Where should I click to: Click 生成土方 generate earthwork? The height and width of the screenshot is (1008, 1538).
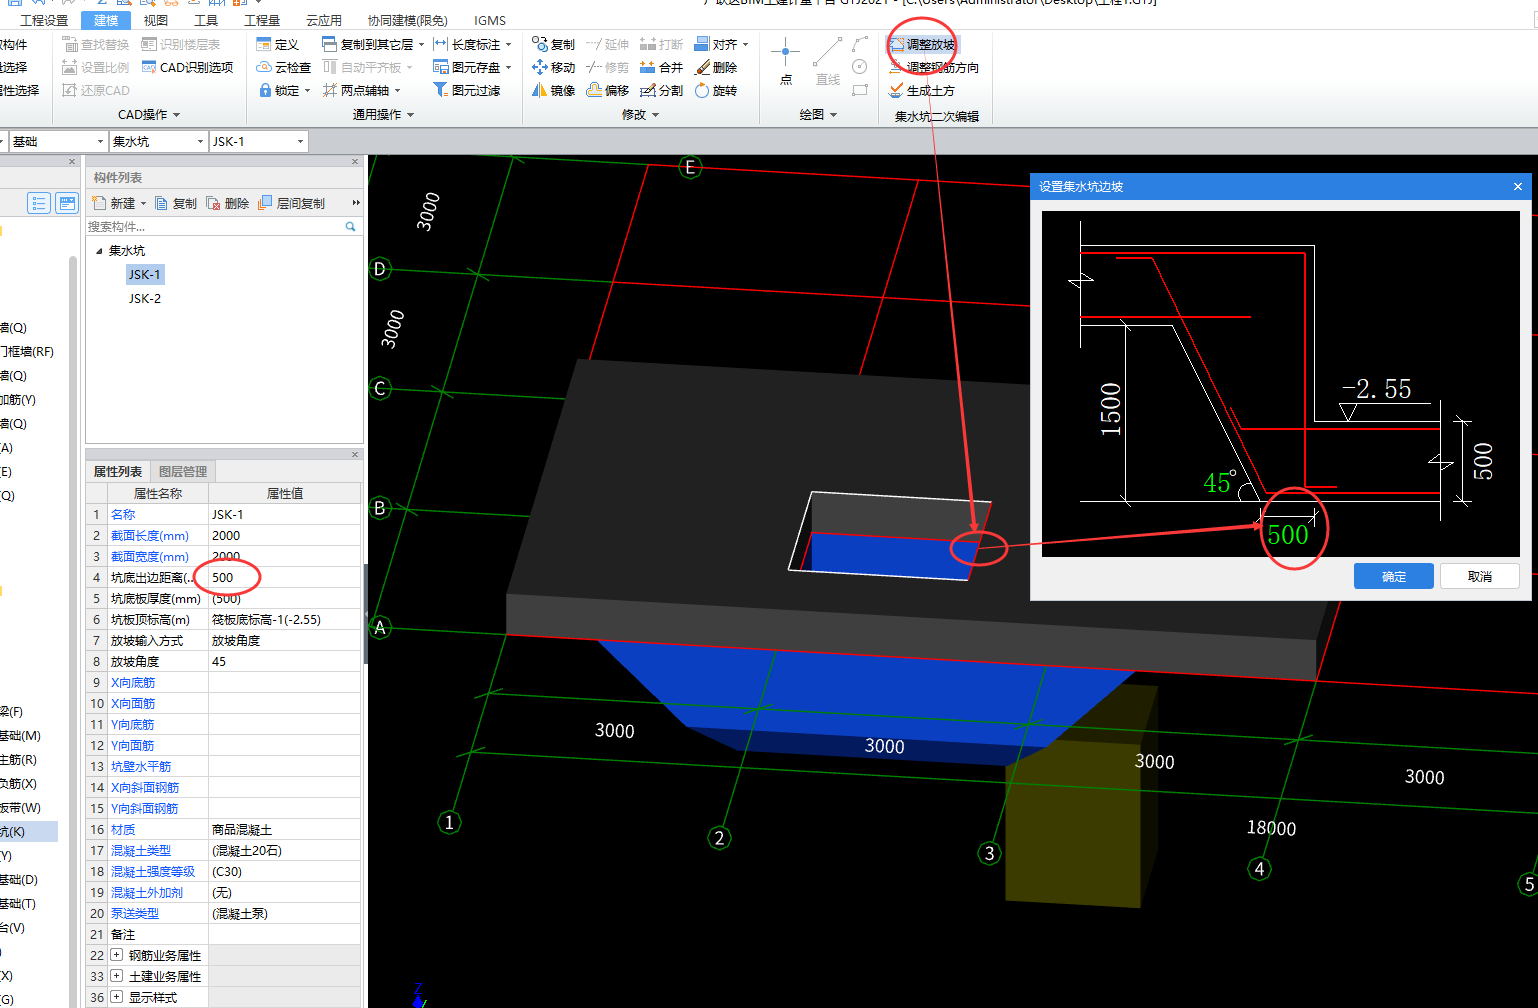click(922, 90)
